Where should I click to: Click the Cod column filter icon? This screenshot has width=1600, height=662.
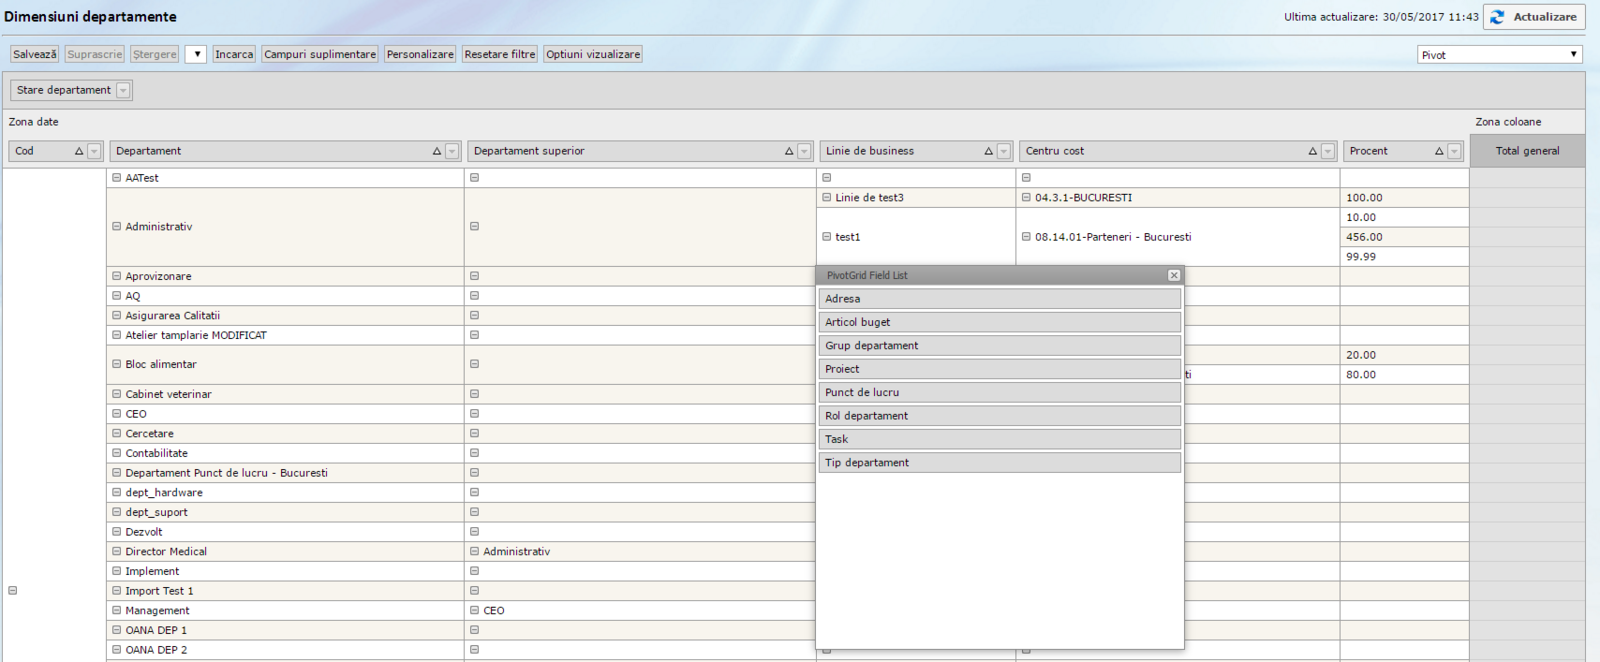tap(94, 151)
